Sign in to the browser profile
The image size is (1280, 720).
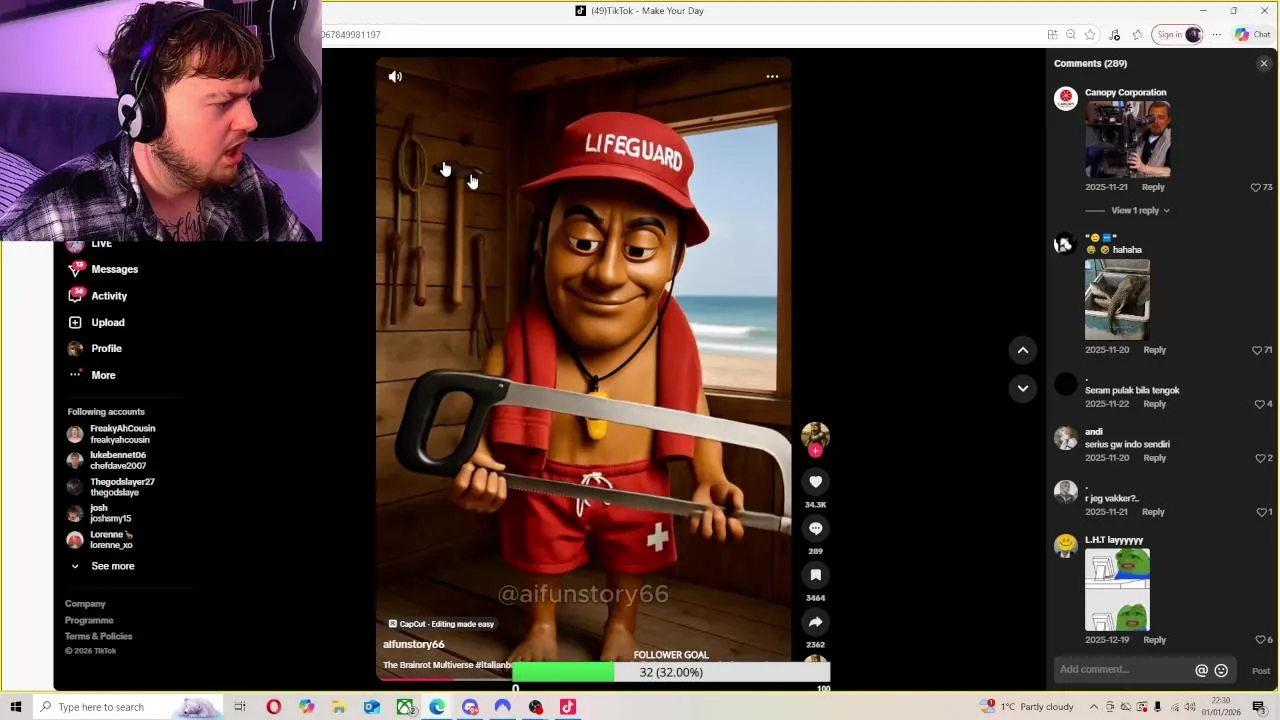point(1177,35)
